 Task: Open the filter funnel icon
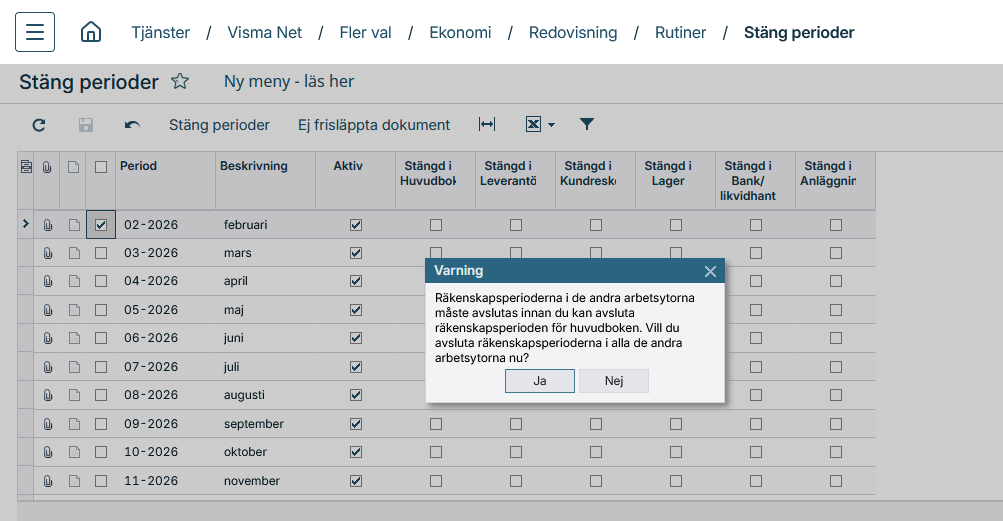pyautogui.click(x=587, y=124)
